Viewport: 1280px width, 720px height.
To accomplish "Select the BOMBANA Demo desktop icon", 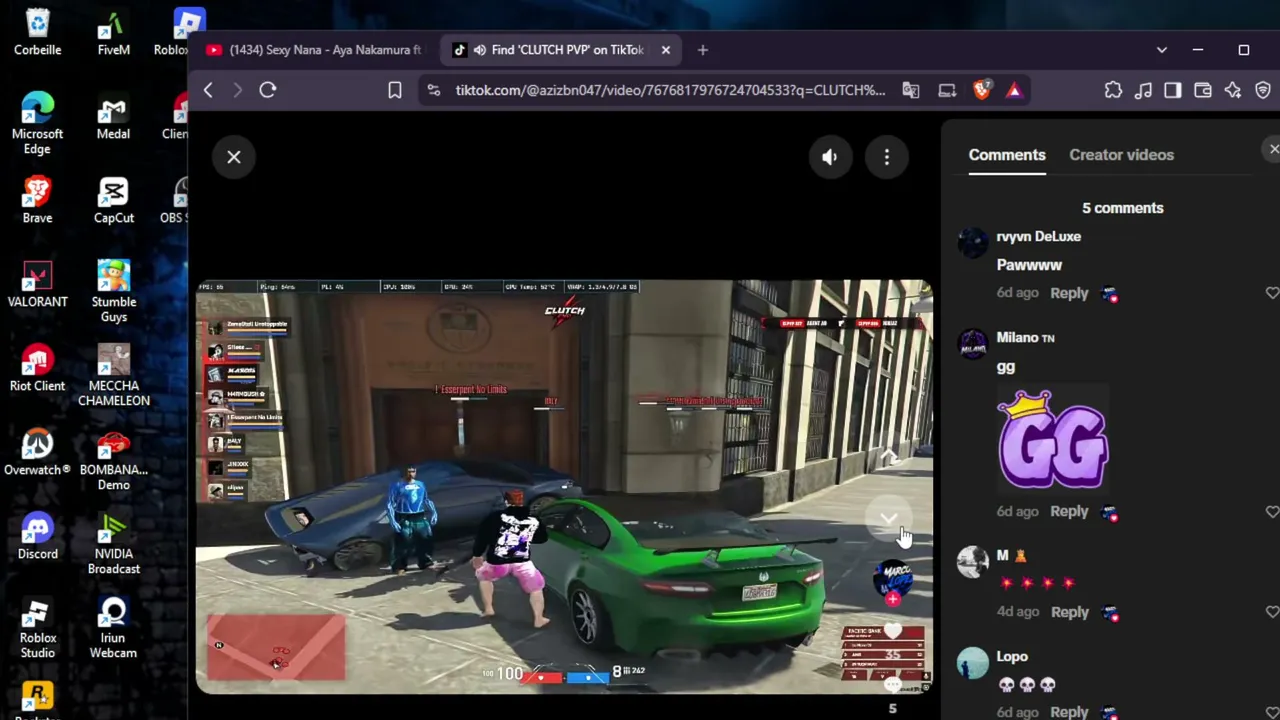I will 114,459.
